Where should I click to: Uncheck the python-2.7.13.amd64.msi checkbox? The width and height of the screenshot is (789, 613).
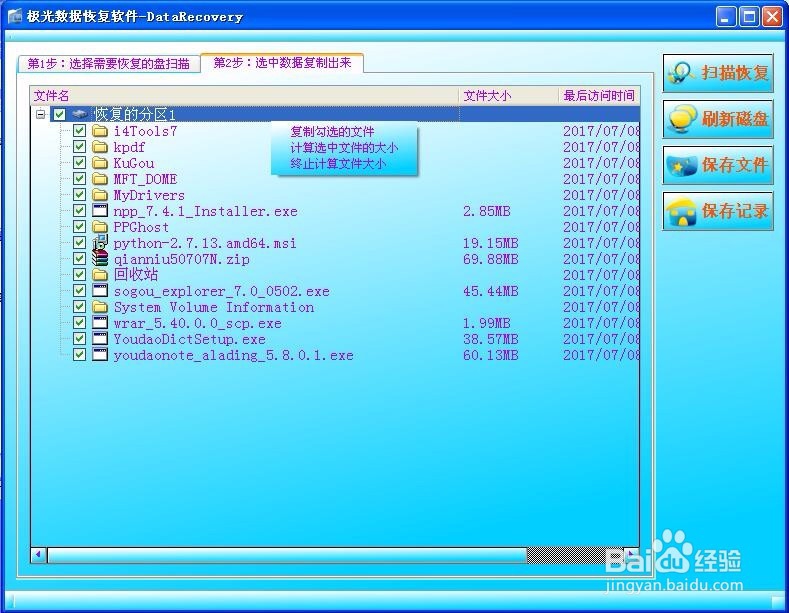coord(79,243)
